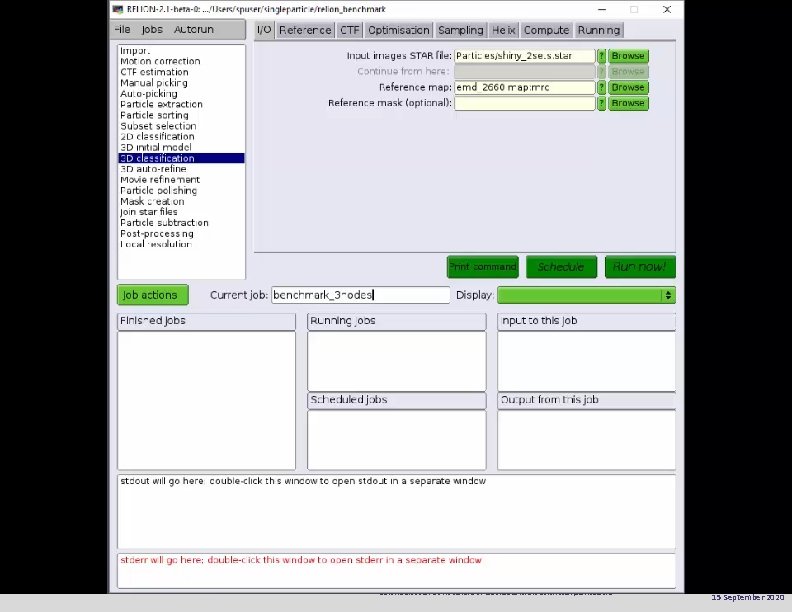The width and height of the screenshot is (792, 612).
Task: Click the red stderr output window
Action: (x=397, y=571)
